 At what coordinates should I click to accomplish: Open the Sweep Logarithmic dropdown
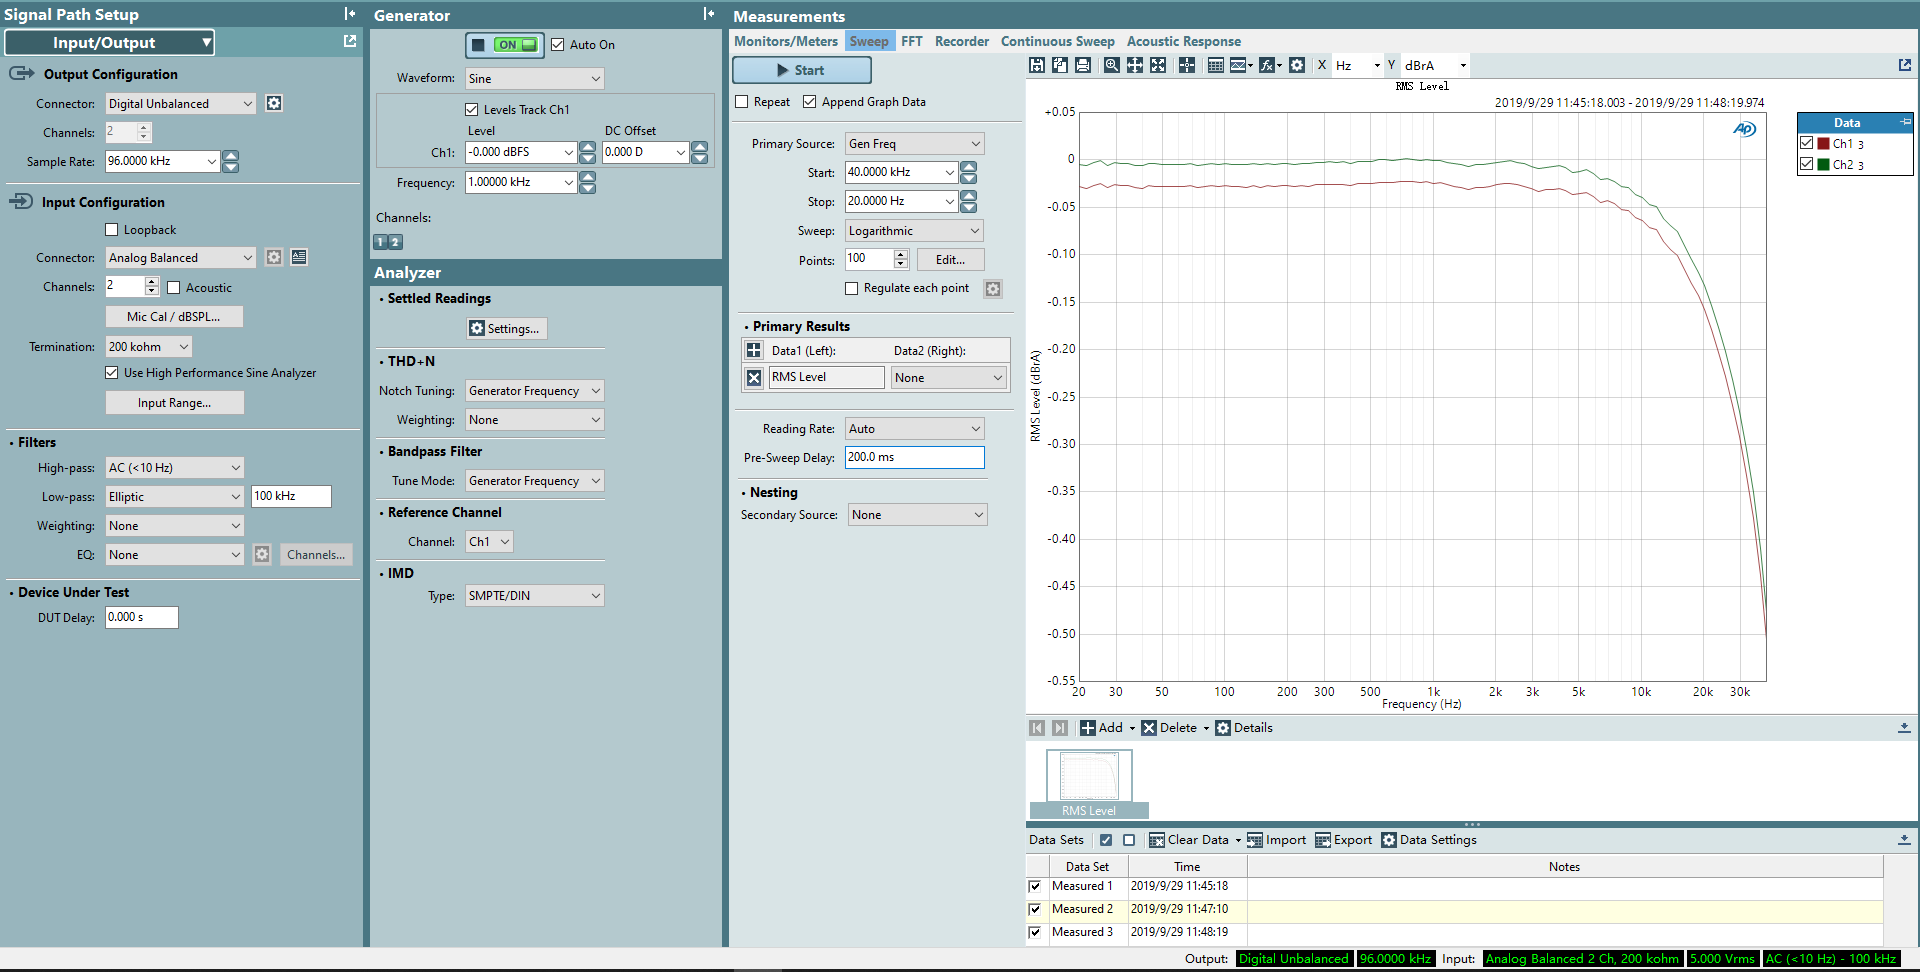(x=914, y=231)
